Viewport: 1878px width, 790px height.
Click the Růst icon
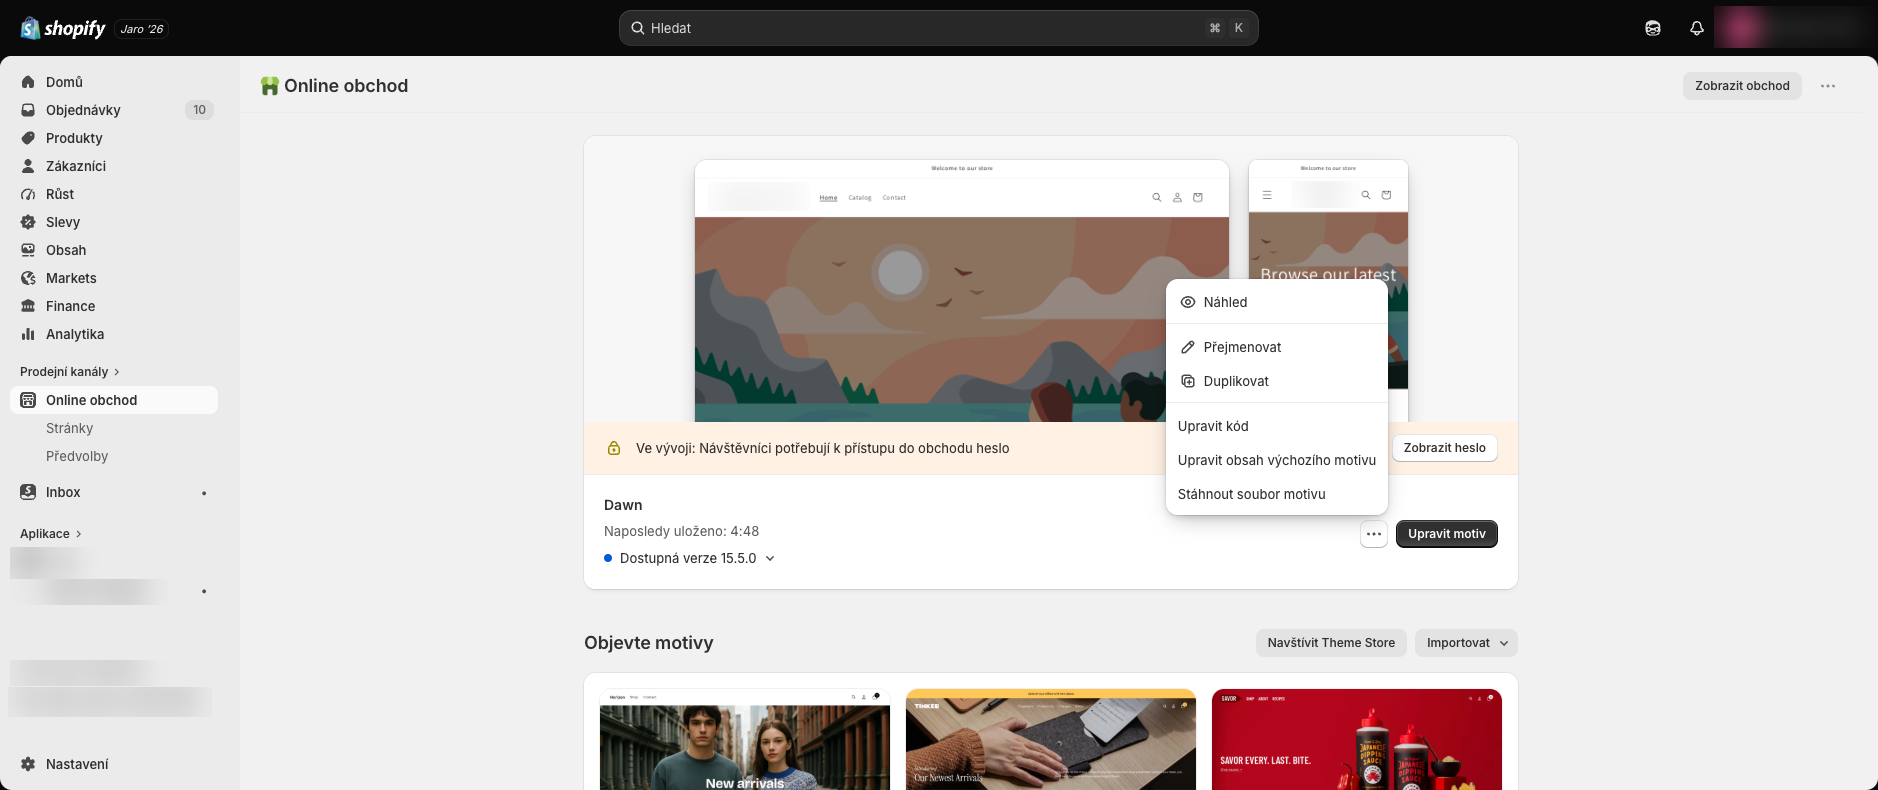(x=28, y=194)
